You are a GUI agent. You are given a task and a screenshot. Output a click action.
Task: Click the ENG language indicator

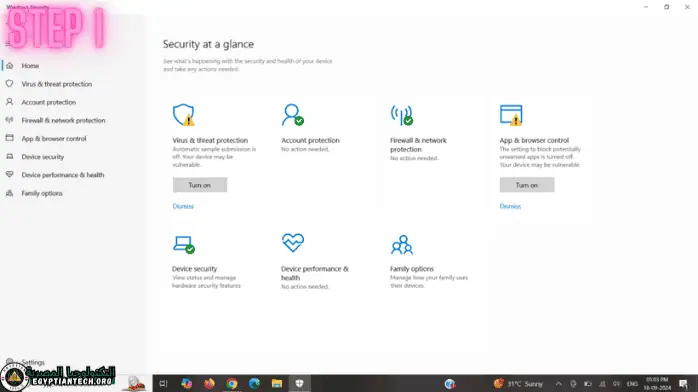point(632,384)
